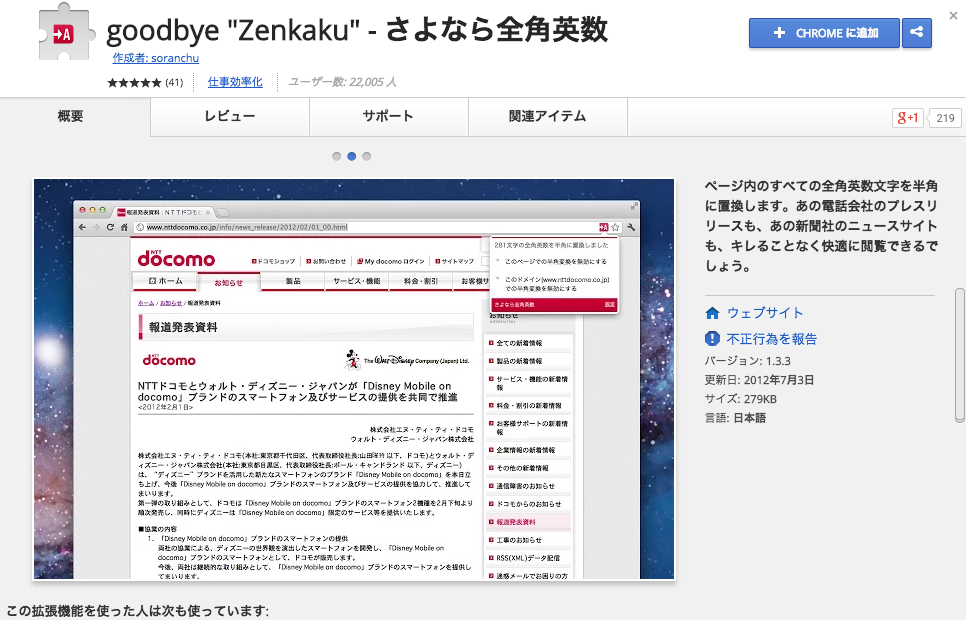The width and height of the screenshot is (966, 620).
Task: Click the exclamation icon beside 不正行為を報告
Action: [x=712, y=338]
